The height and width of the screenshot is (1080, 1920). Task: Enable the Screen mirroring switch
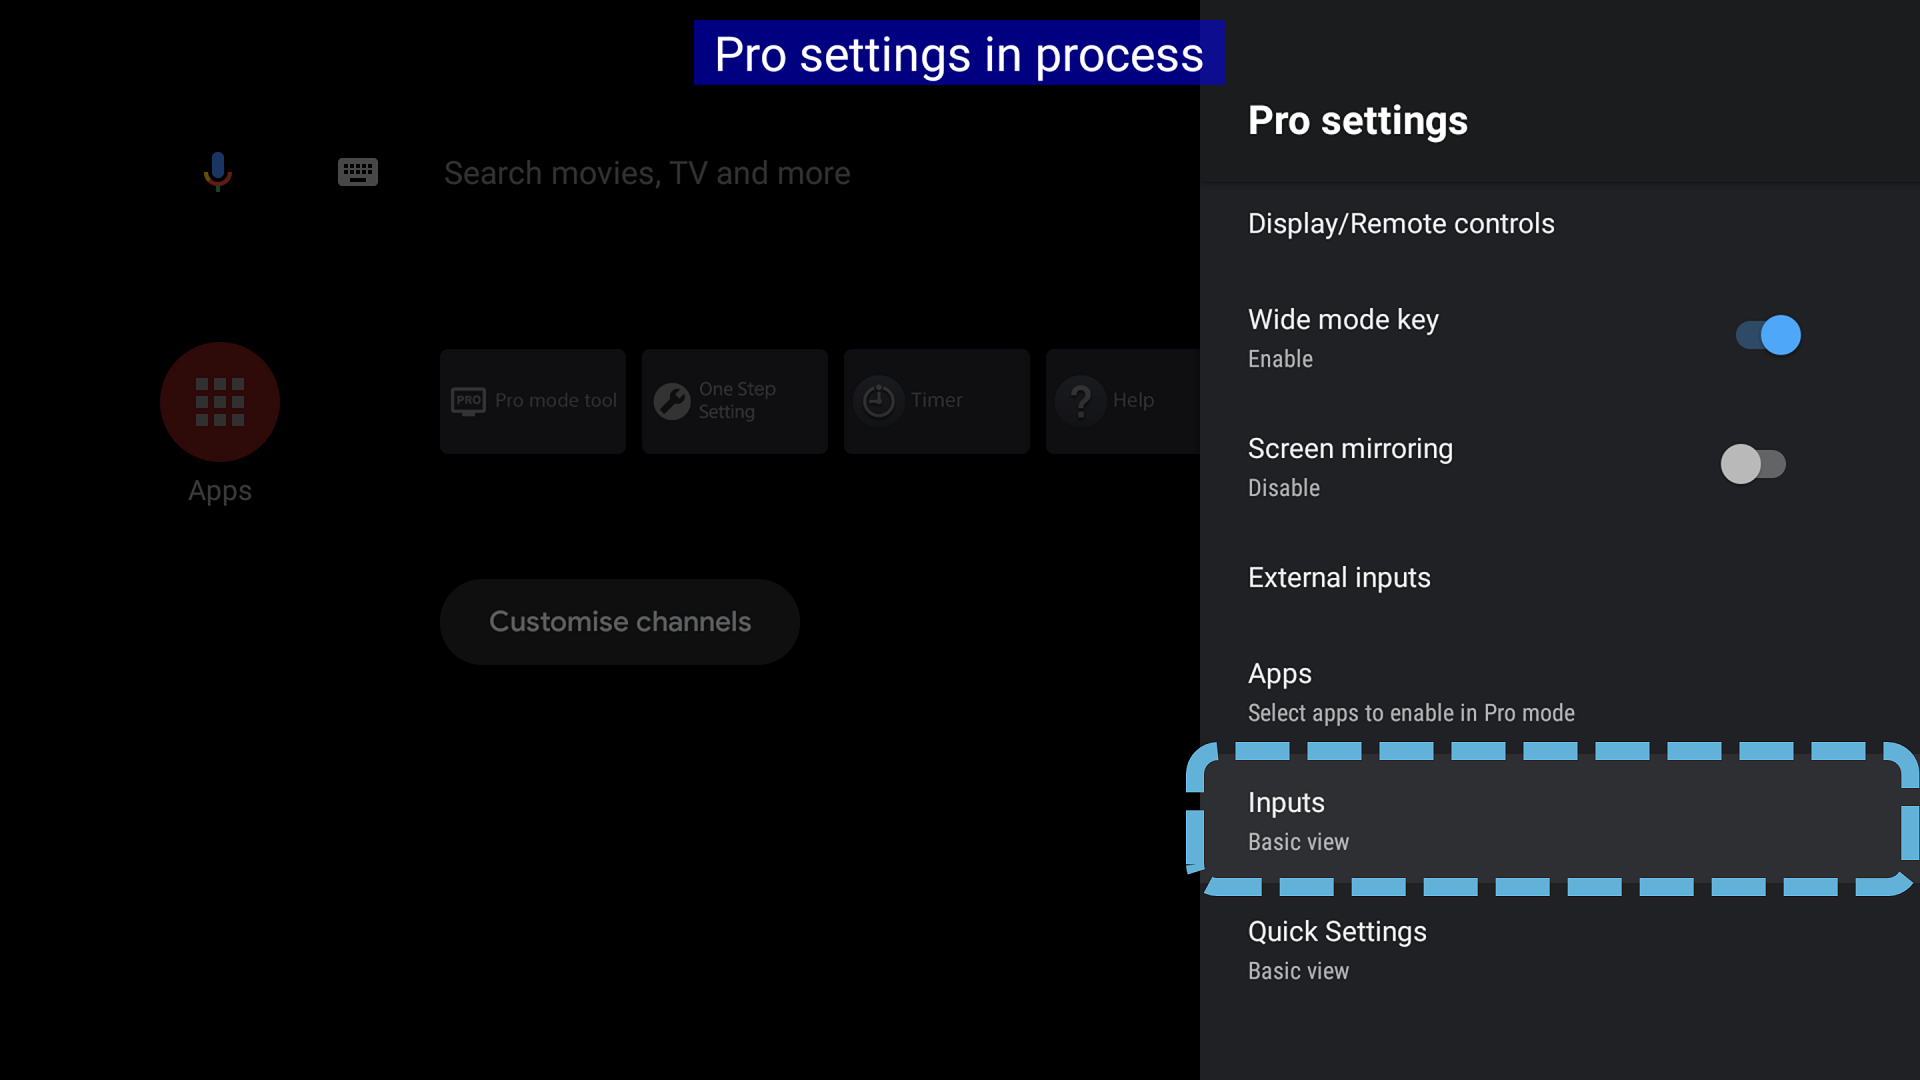coord(1753,464)
